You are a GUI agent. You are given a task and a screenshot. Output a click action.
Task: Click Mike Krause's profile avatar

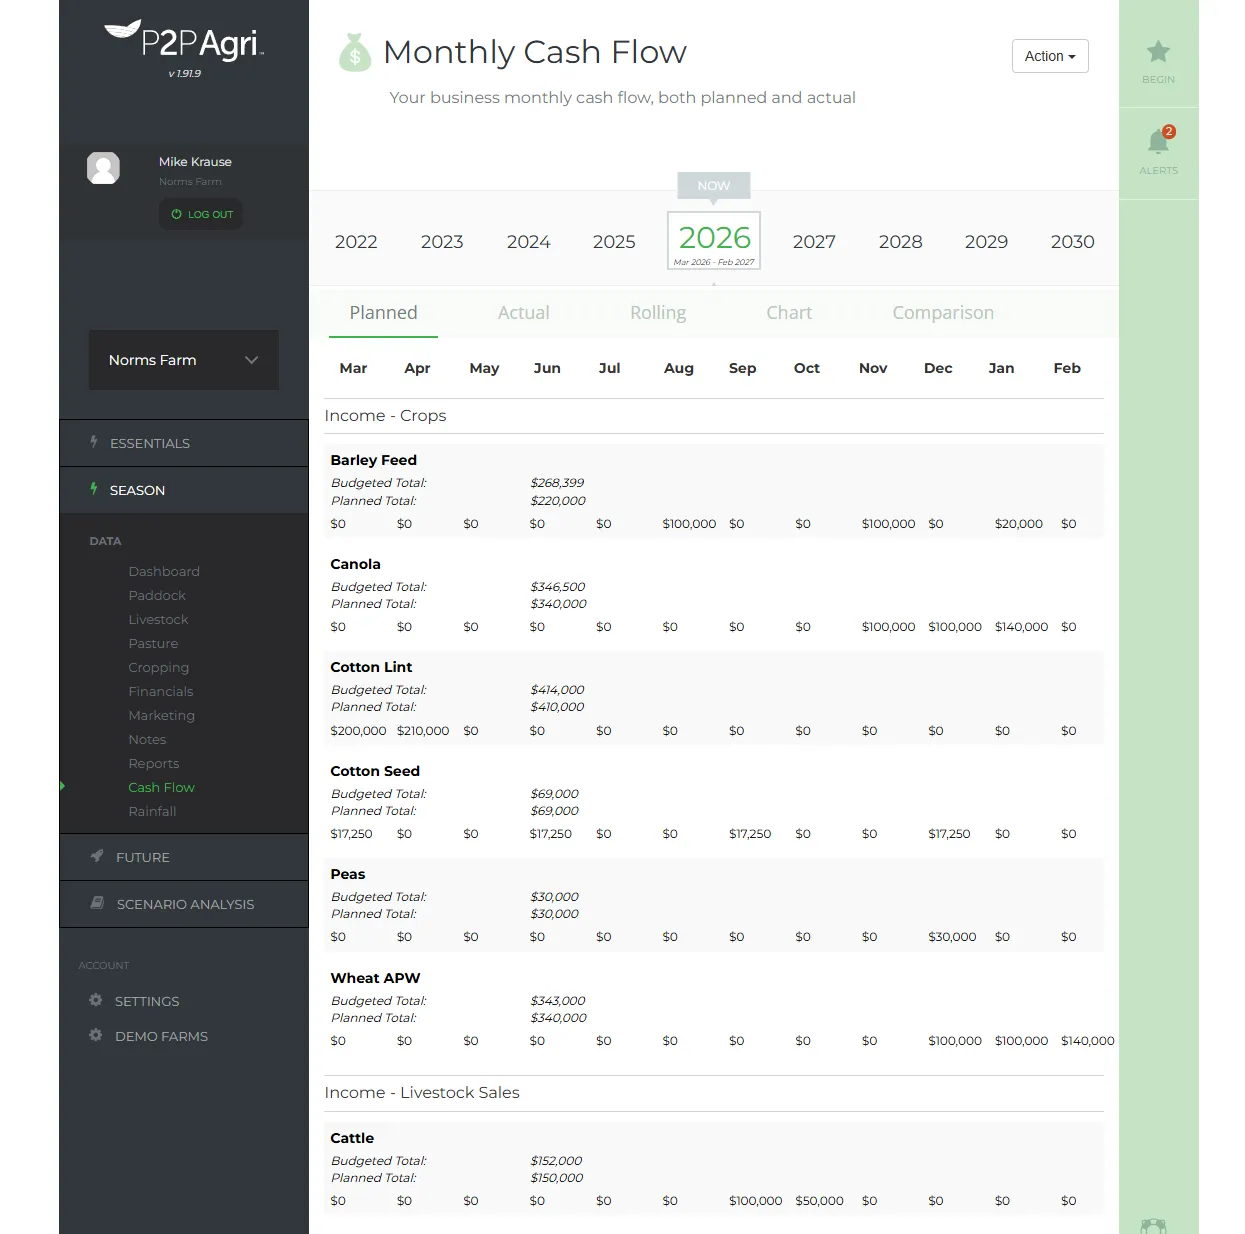pos(103,167)
